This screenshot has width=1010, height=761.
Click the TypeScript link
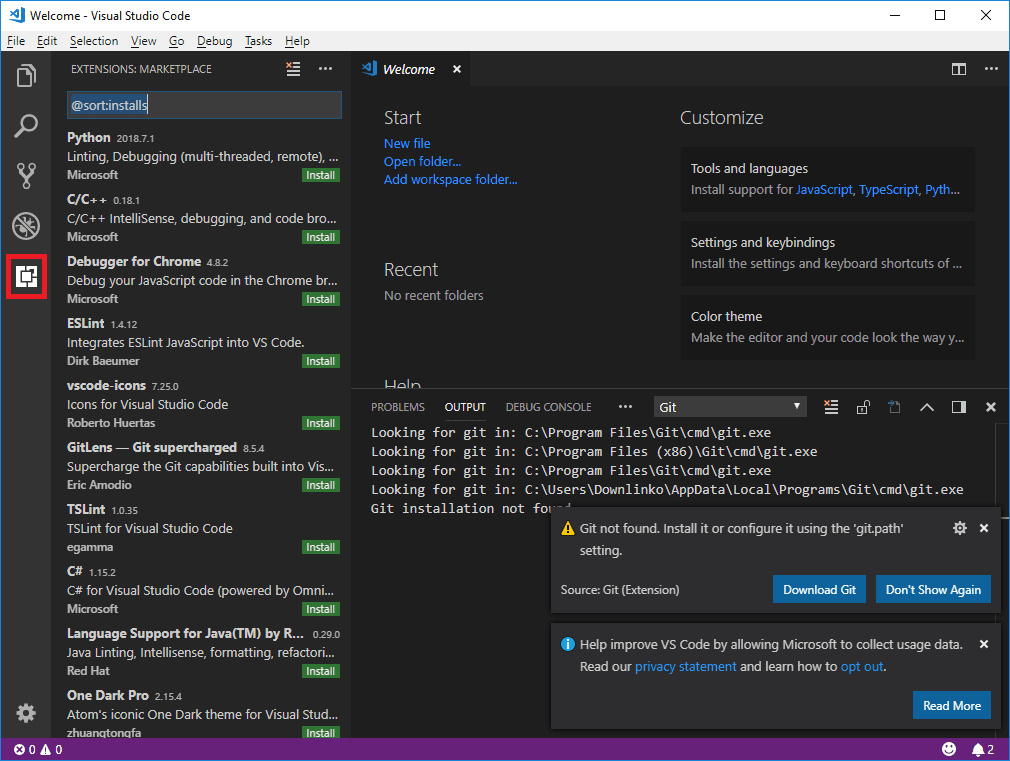coord(889,189)
